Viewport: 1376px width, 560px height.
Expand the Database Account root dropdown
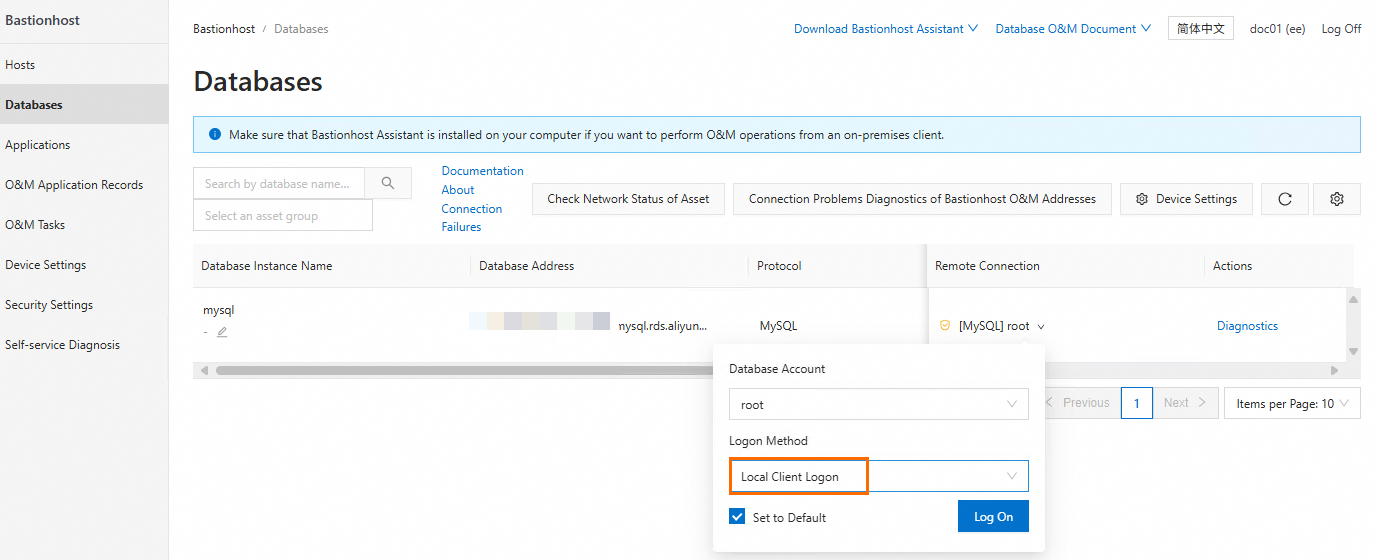pyautogui.click(x=878, y=405)
